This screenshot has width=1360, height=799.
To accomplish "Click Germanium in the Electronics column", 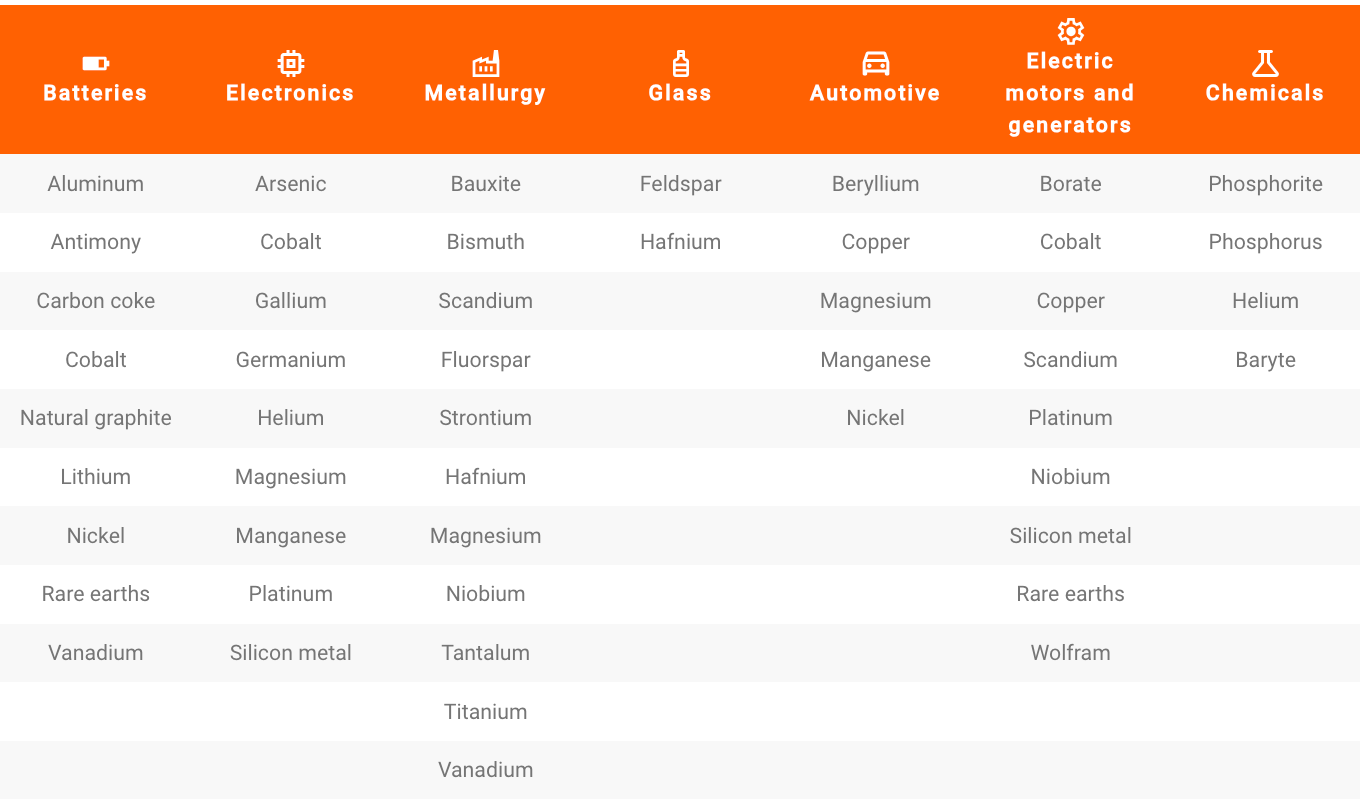I will 291,360.
